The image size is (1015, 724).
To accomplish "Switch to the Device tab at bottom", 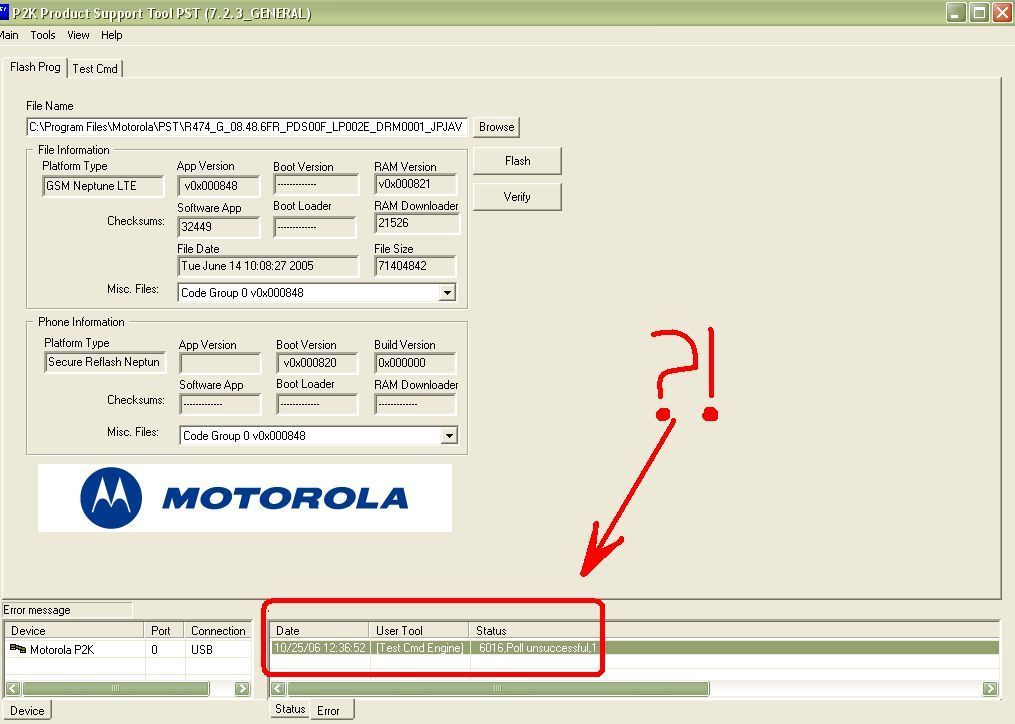I will (x=27, y=710).
